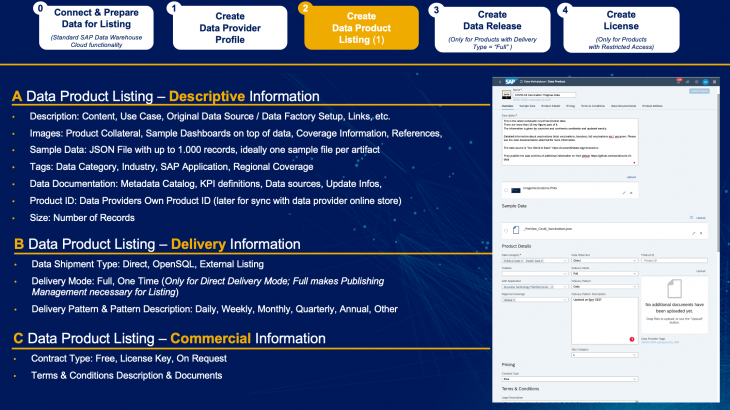Click the product Name input field
730x410 pixels.
[x=544, y=95]
